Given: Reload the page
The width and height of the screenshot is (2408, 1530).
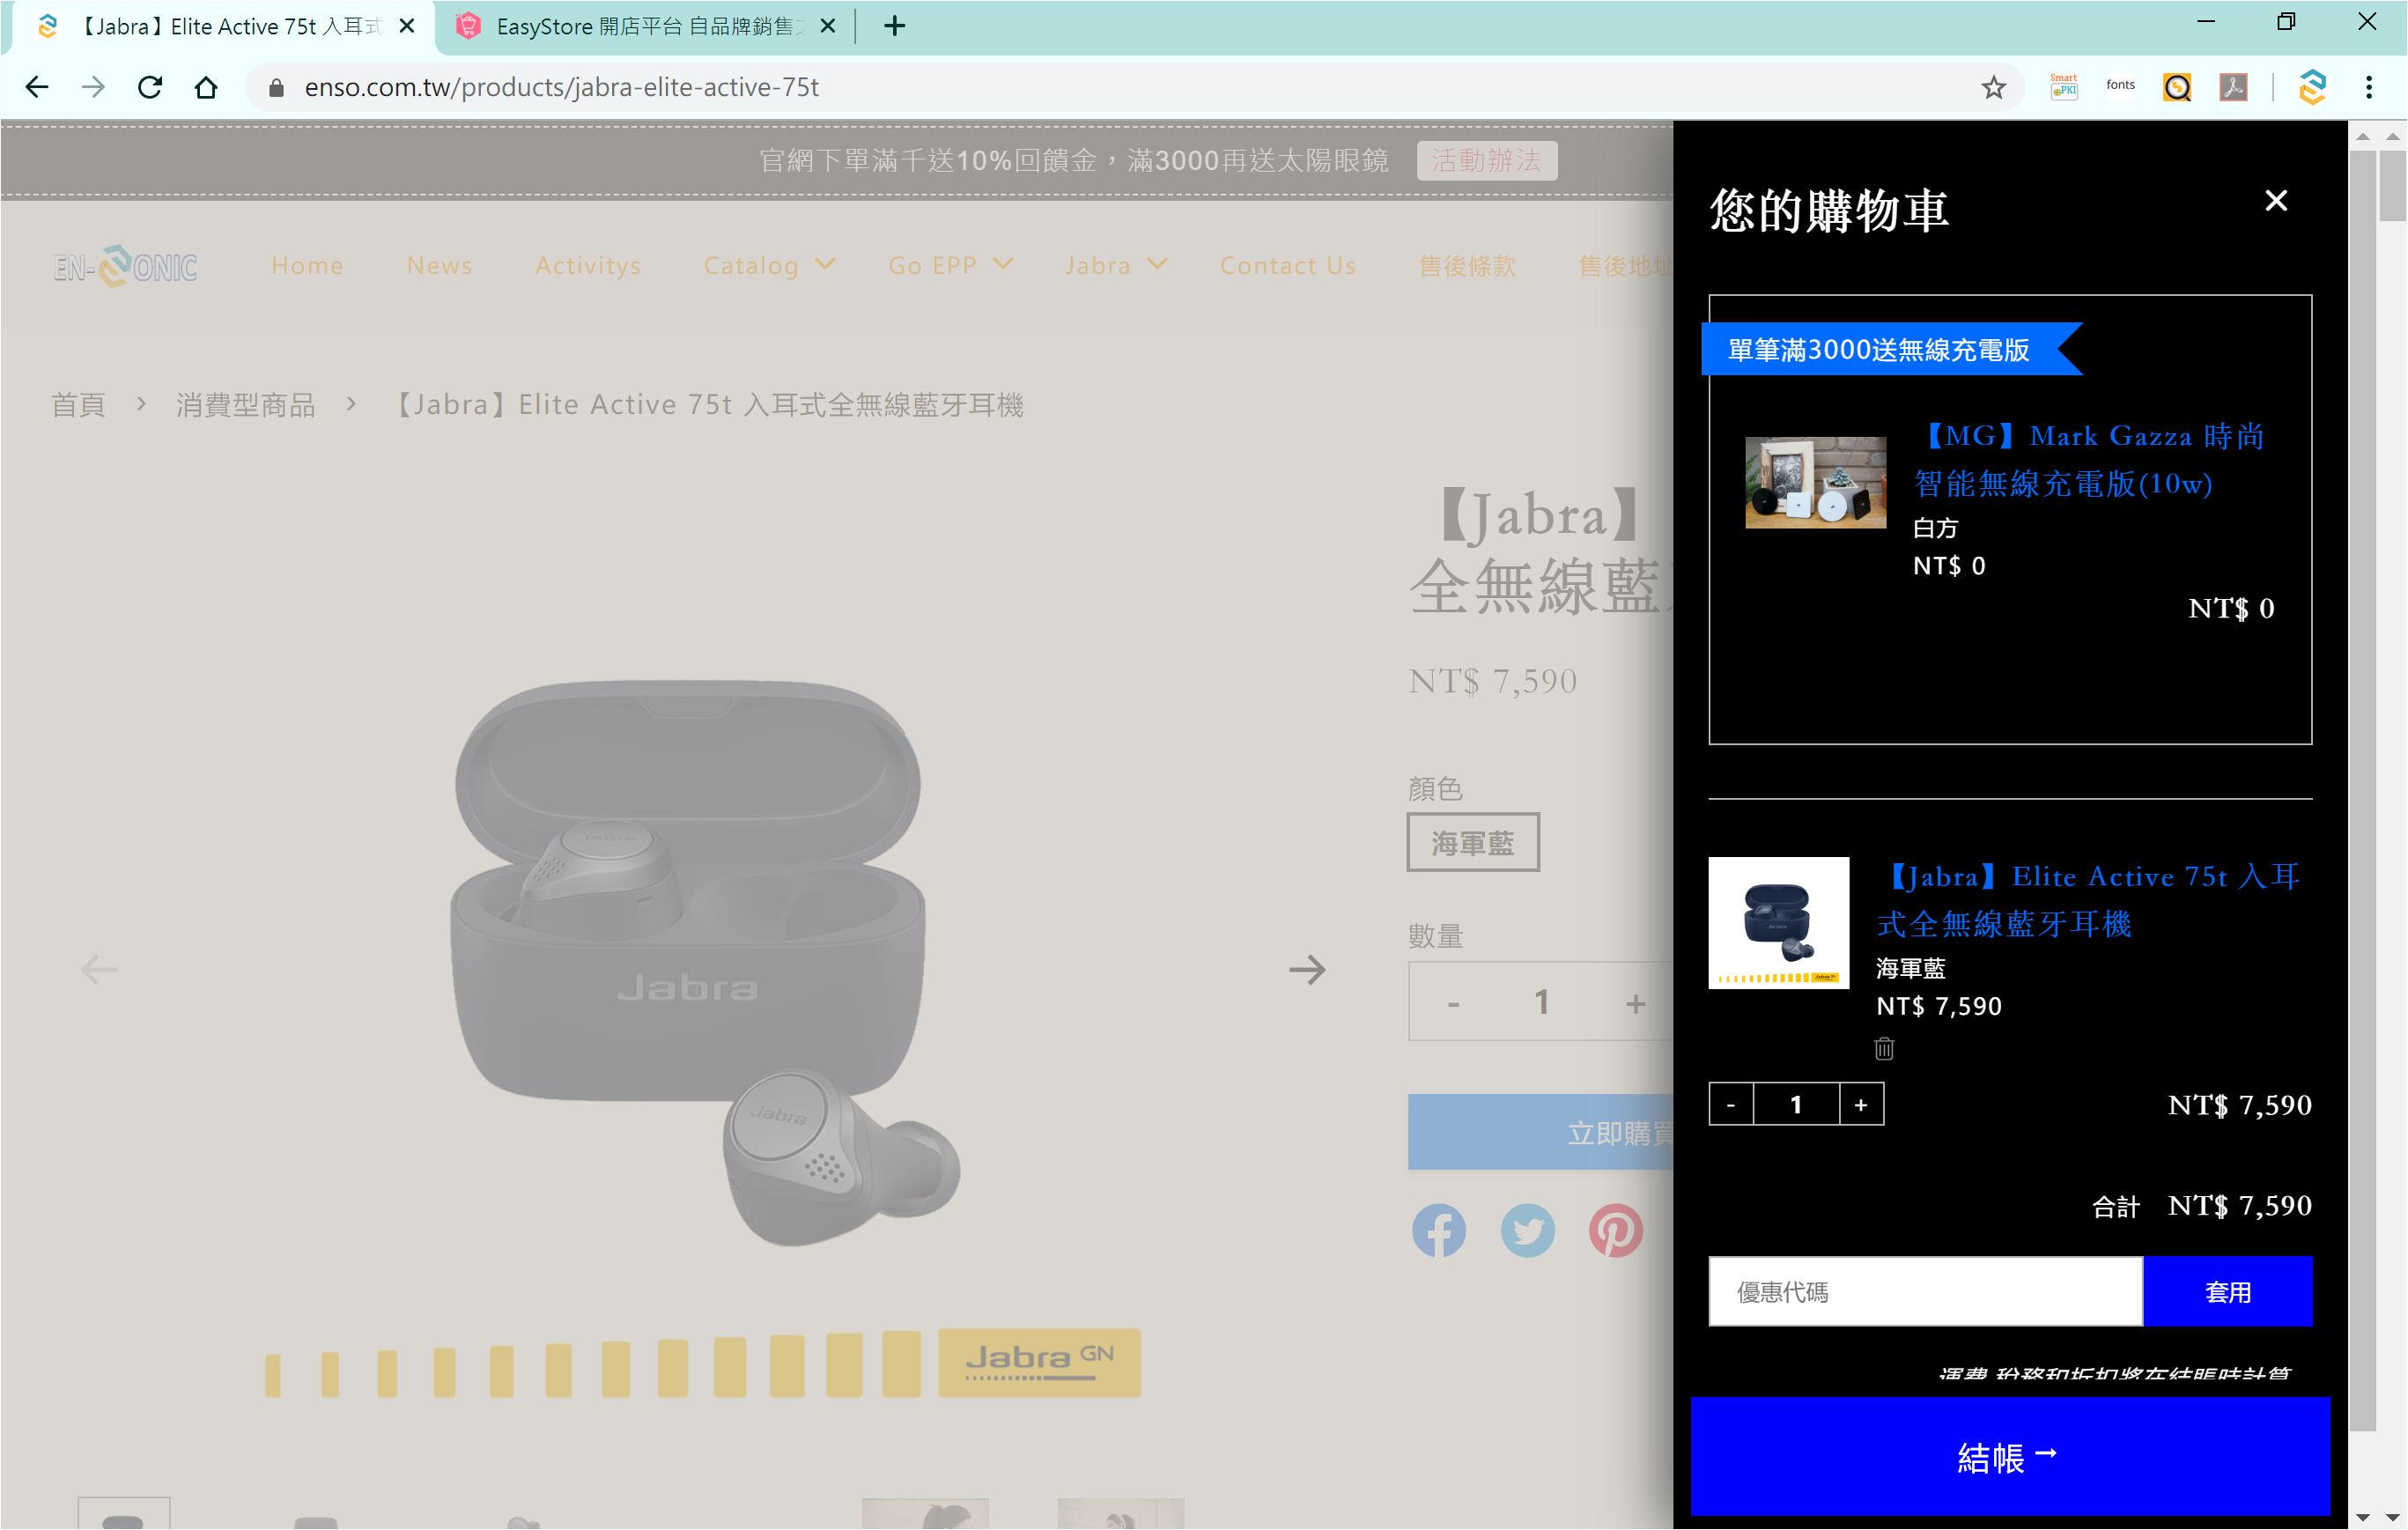Looking at the screenshot, I should 150,87.
